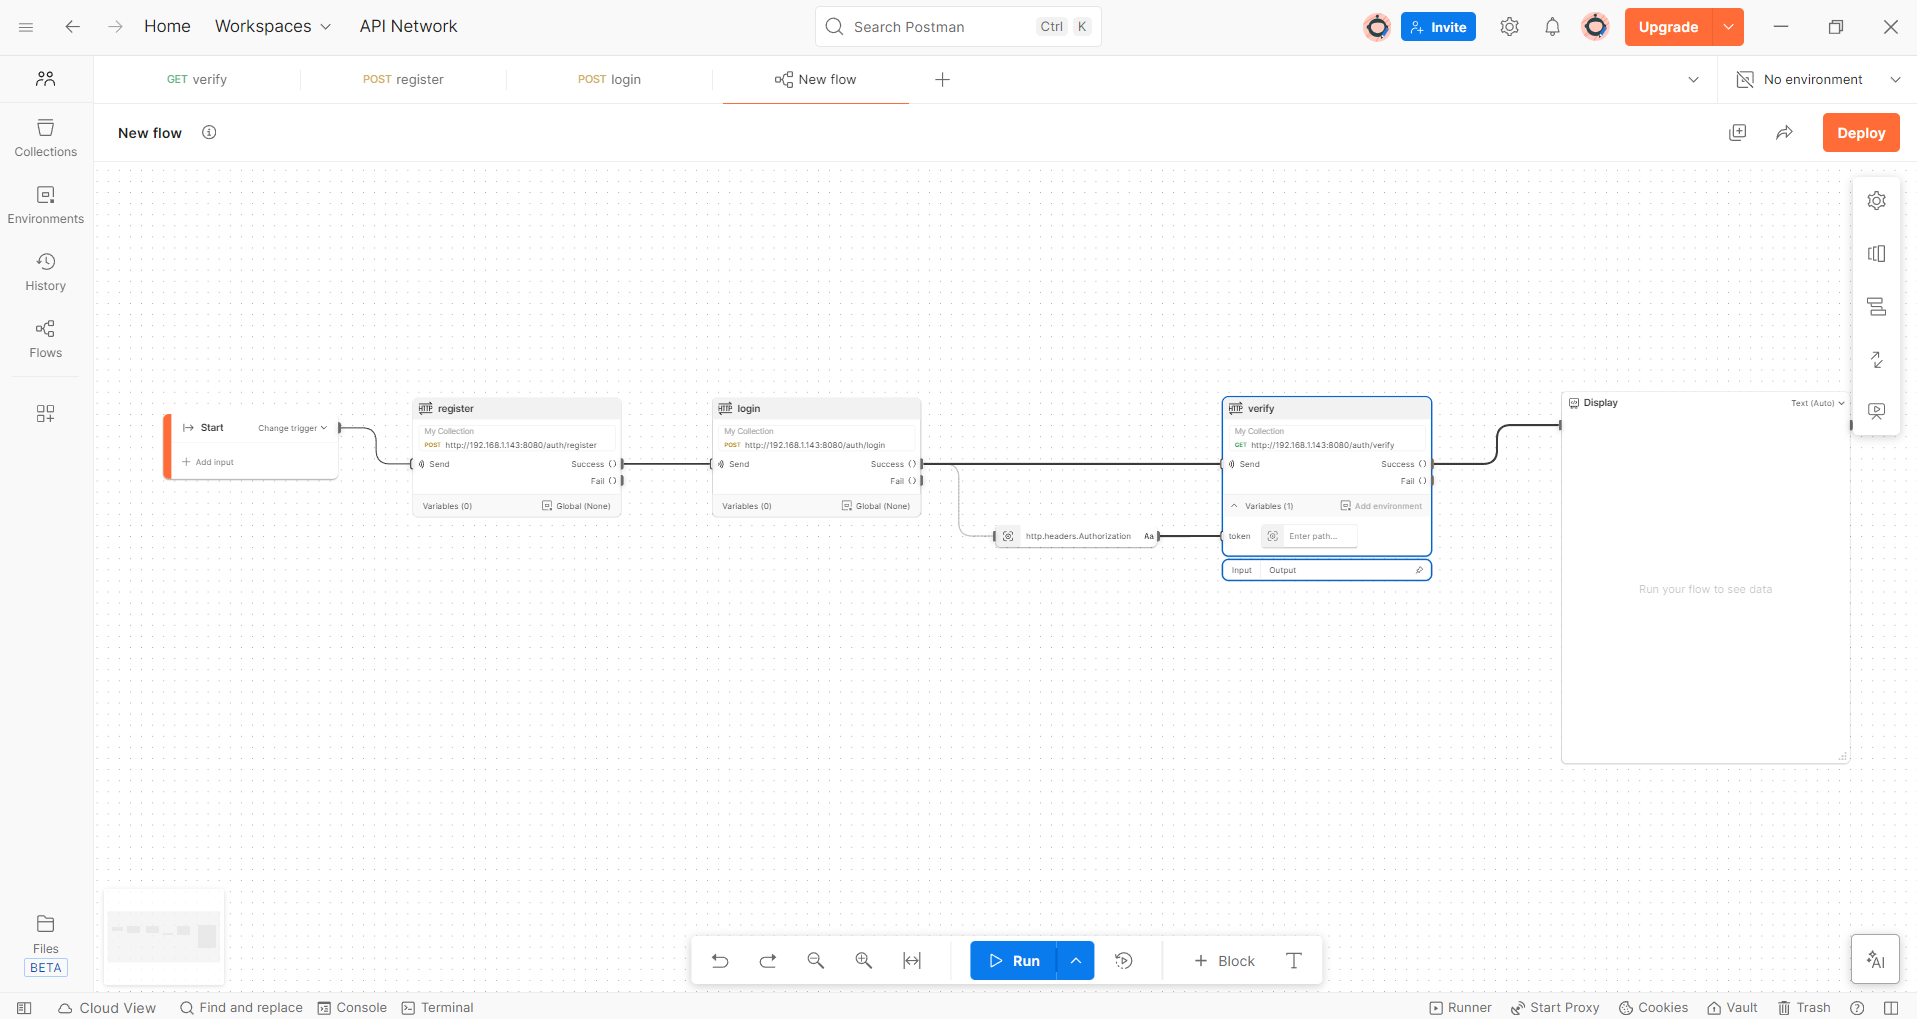Run the flow
The width and height of the screenshot is (1917, 1019).
[x=1014, y=961]
